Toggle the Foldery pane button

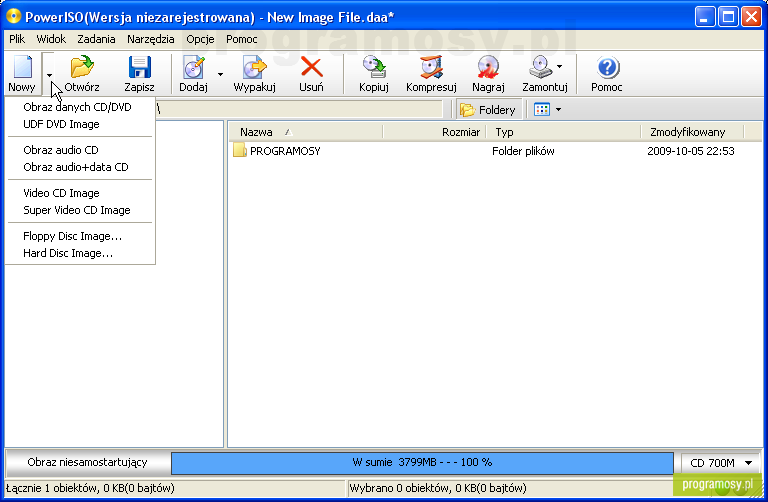(489, 110)
